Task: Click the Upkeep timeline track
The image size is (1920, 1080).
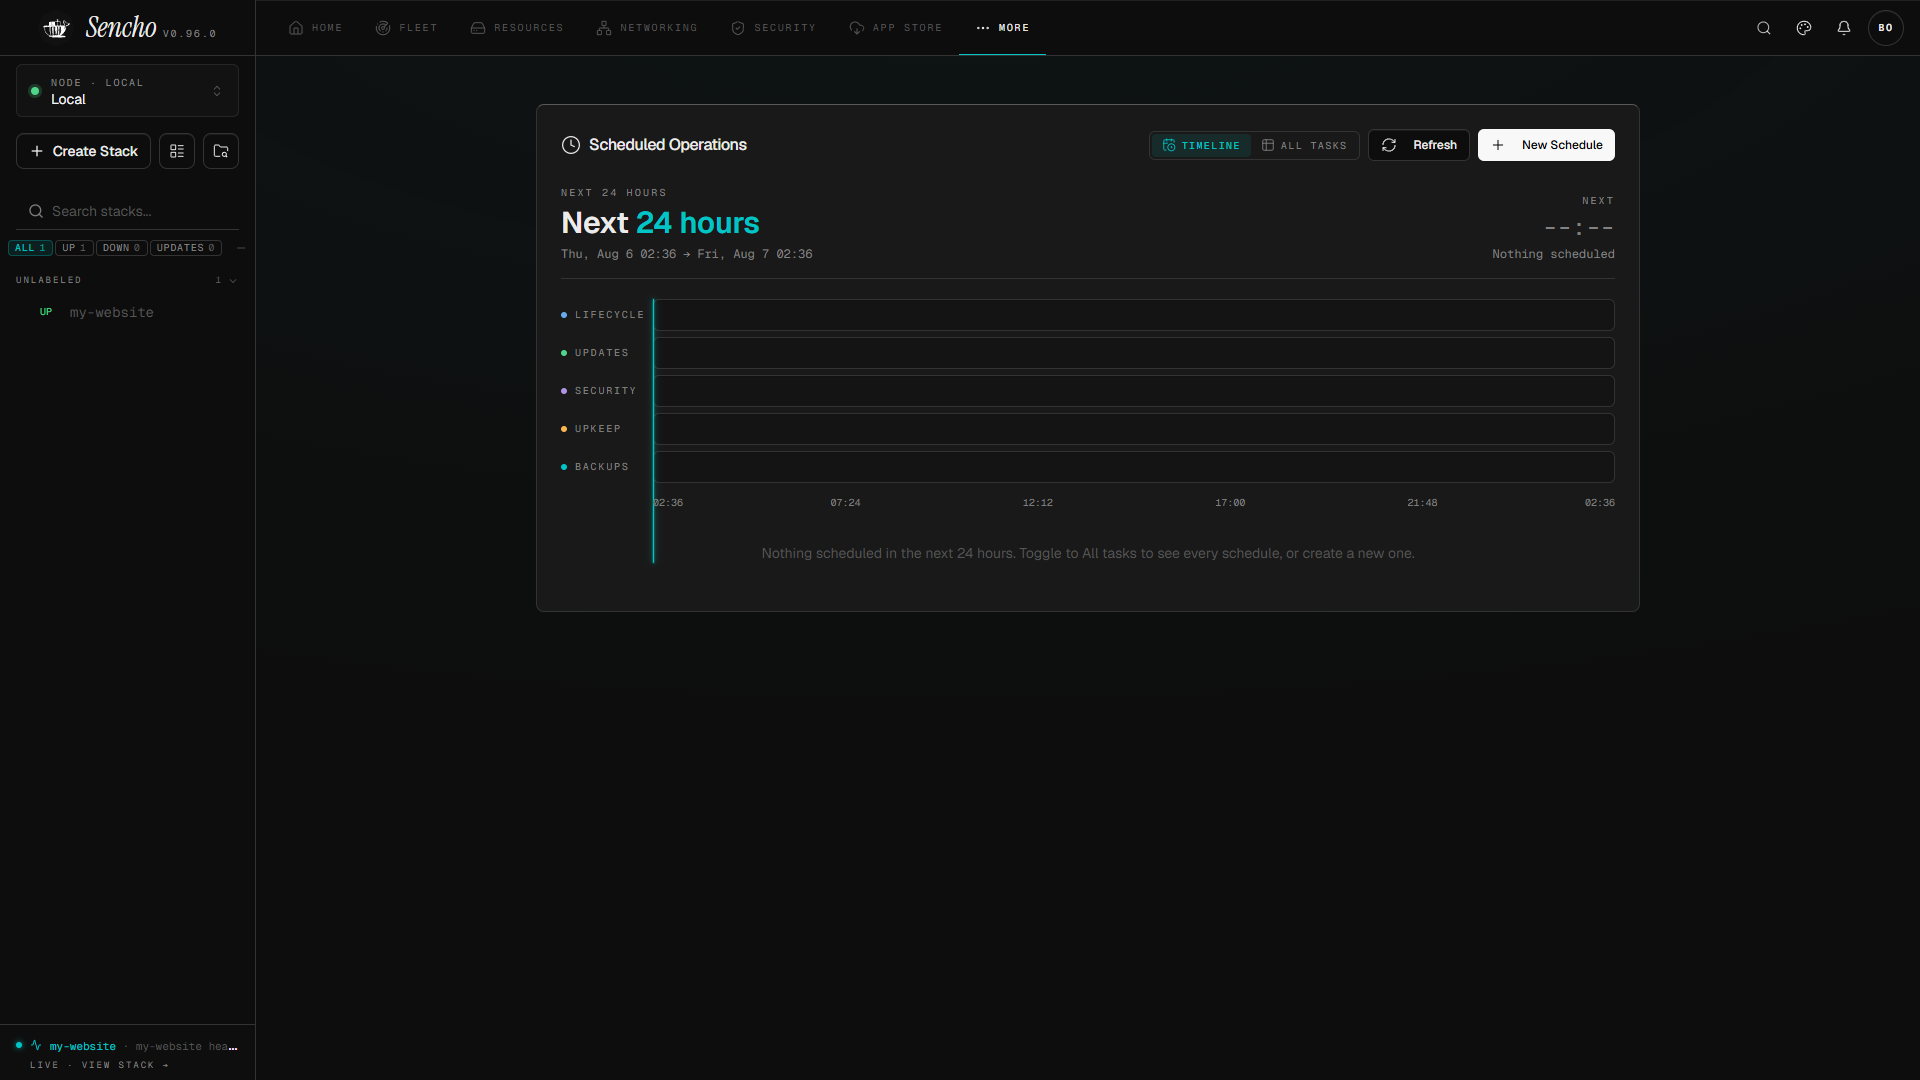Action: (x=1134, y=429)
